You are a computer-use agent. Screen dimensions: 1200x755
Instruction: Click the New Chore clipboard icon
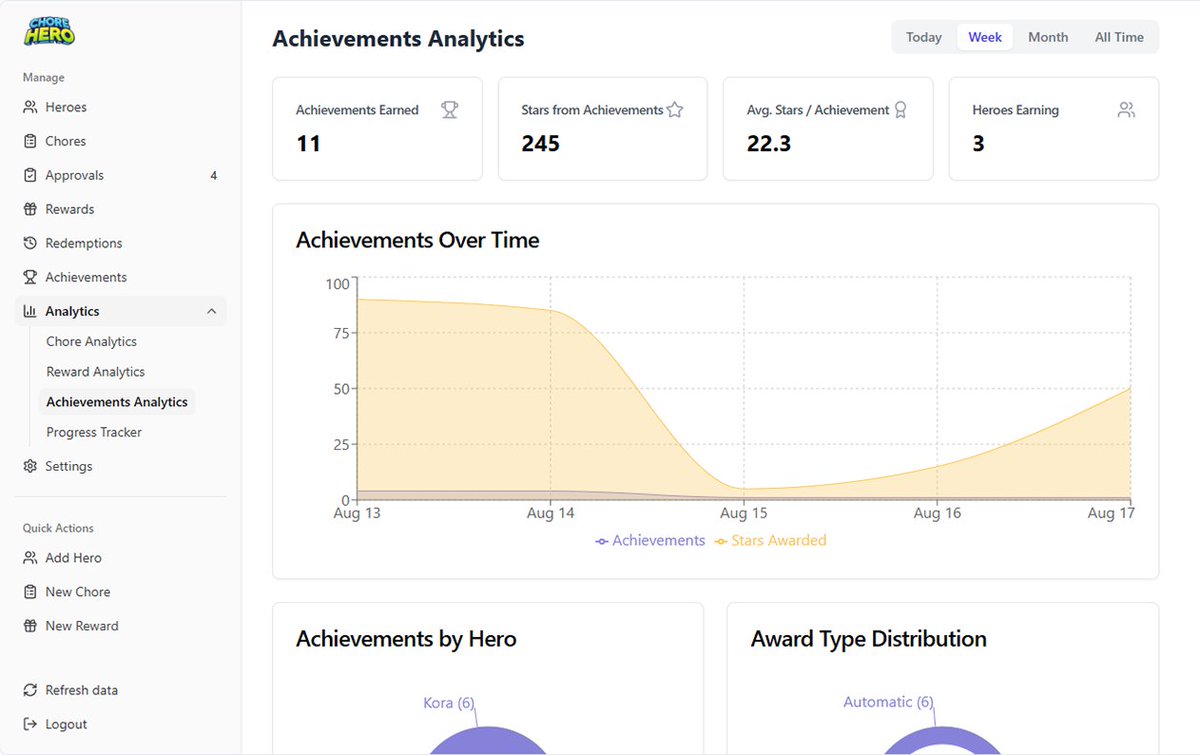click(30, 592)
